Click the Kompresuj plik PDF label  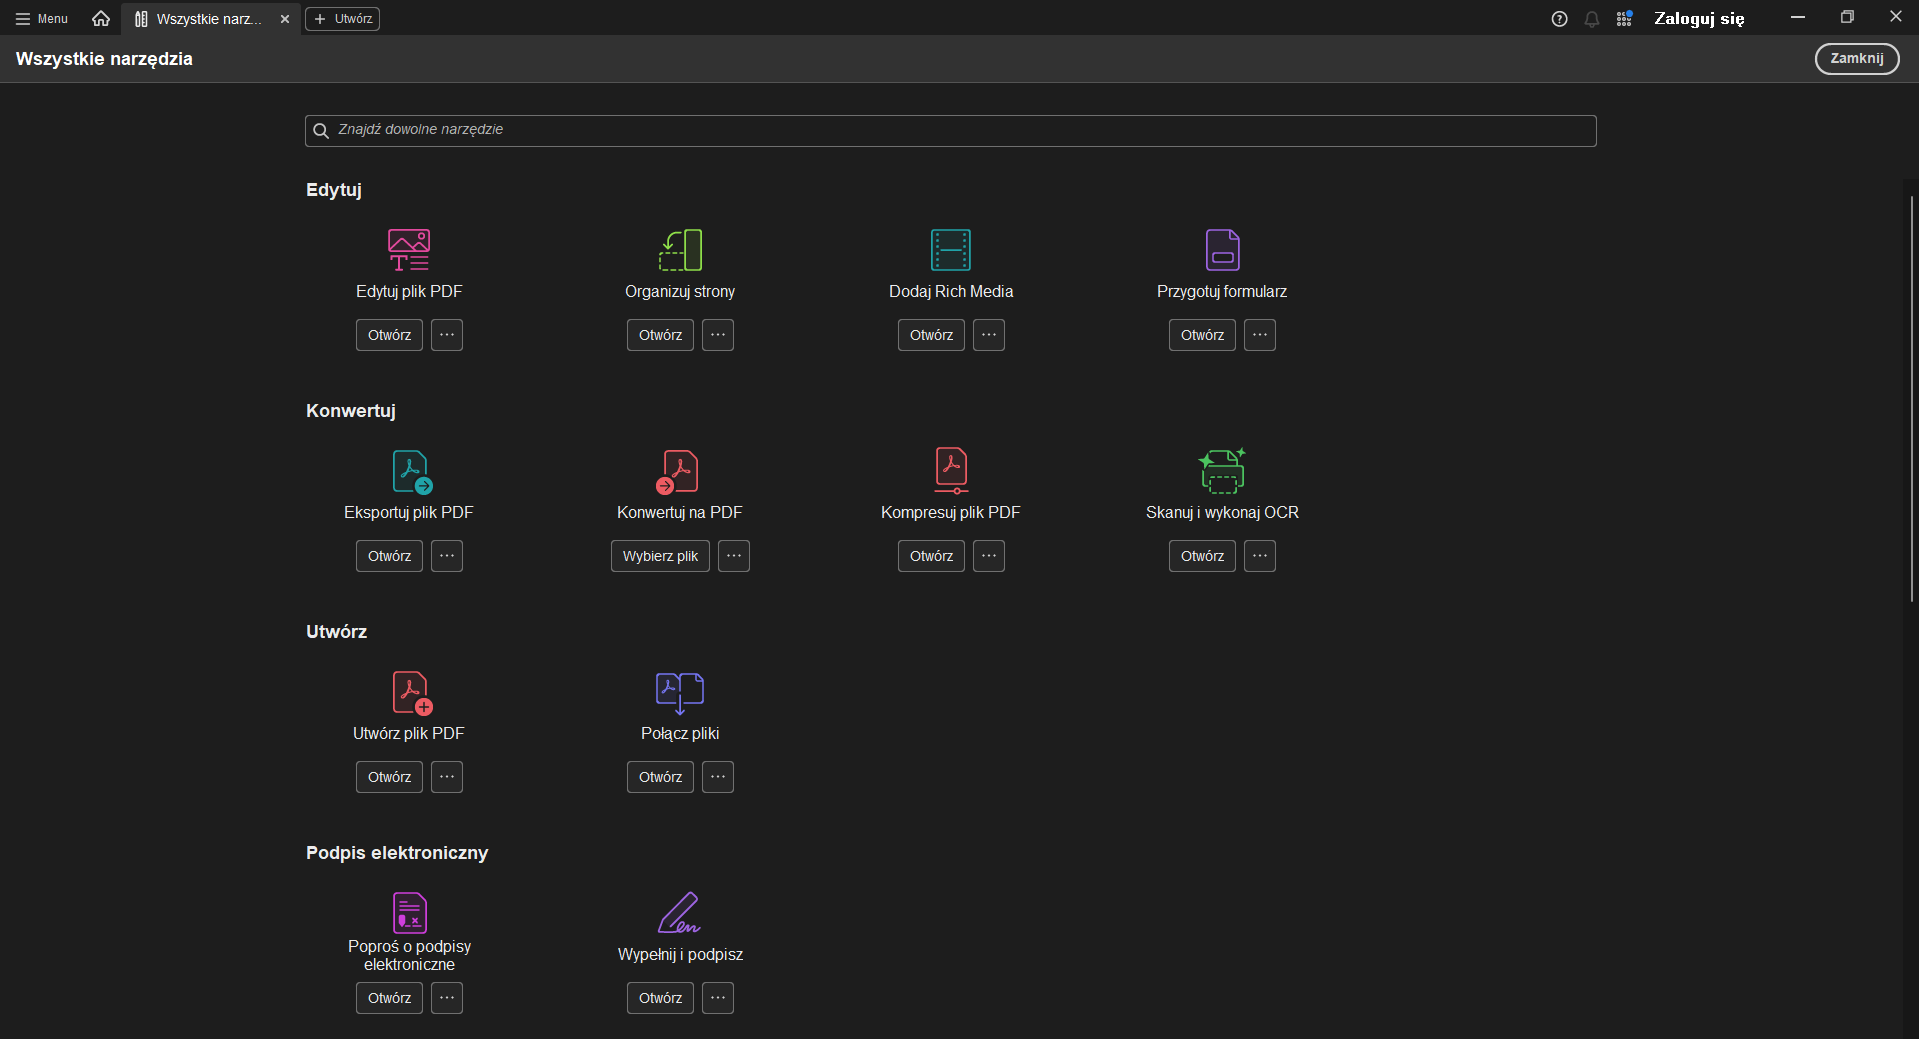point(951,513)
